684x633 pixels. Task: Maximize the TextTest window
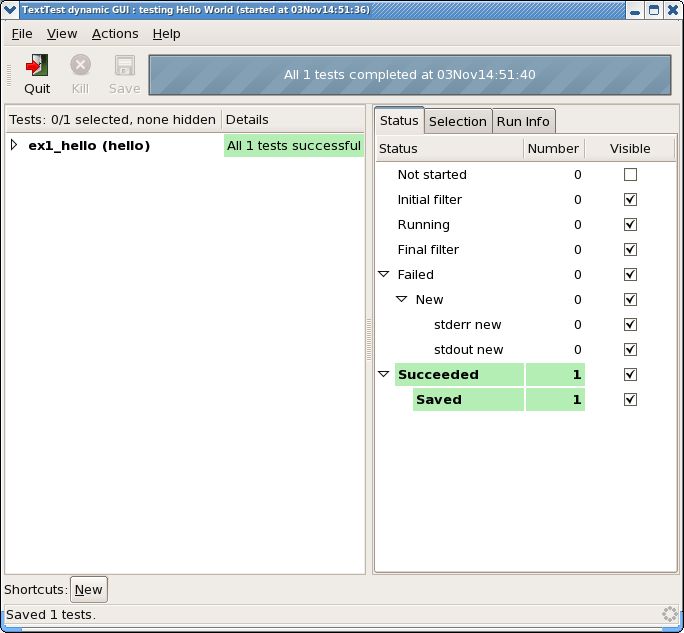[x=653, y=10]
